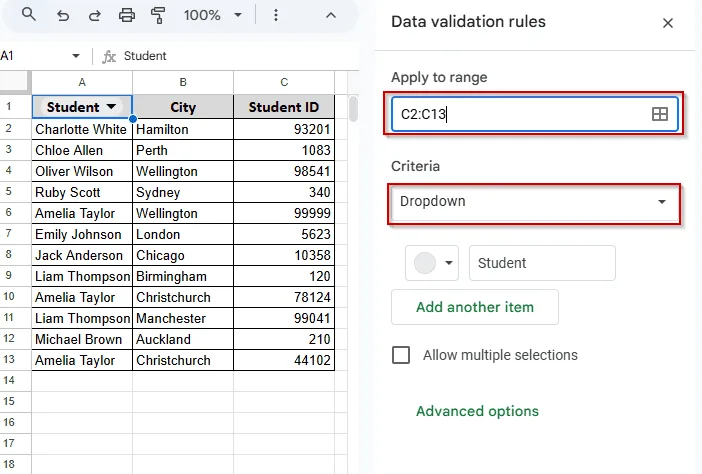Select row 14 header
The image size is (702, 474).
[15, 380]
